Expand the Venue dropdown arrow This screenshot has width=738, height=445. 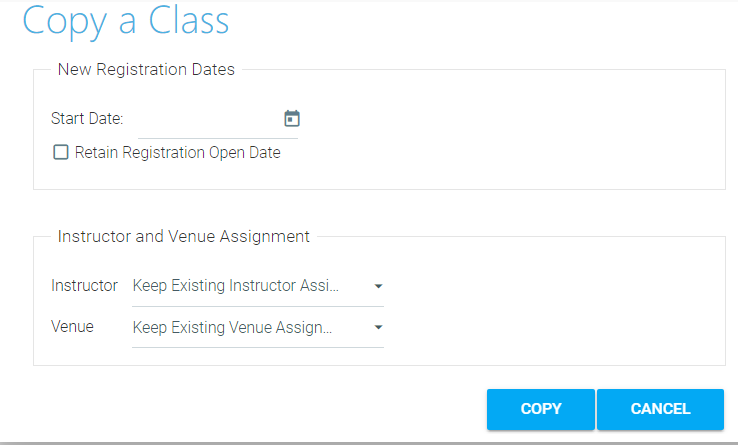pos(378,327)
